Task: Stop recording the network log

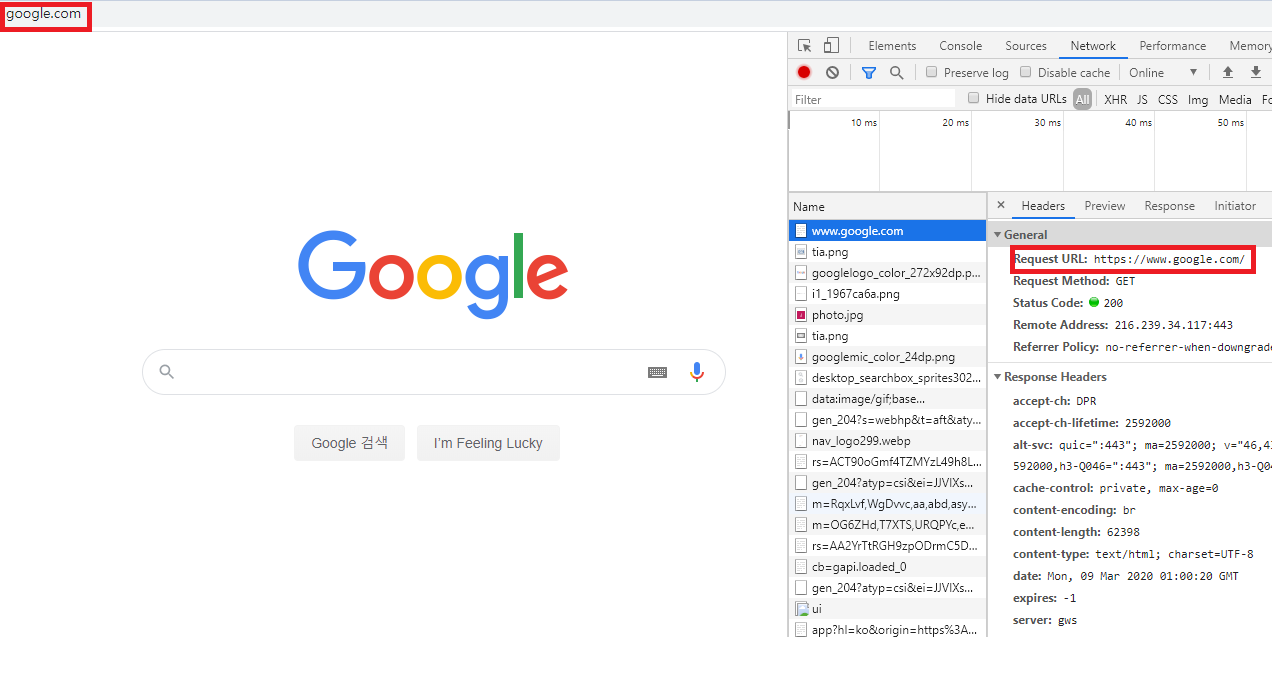Action: point(804,72)
